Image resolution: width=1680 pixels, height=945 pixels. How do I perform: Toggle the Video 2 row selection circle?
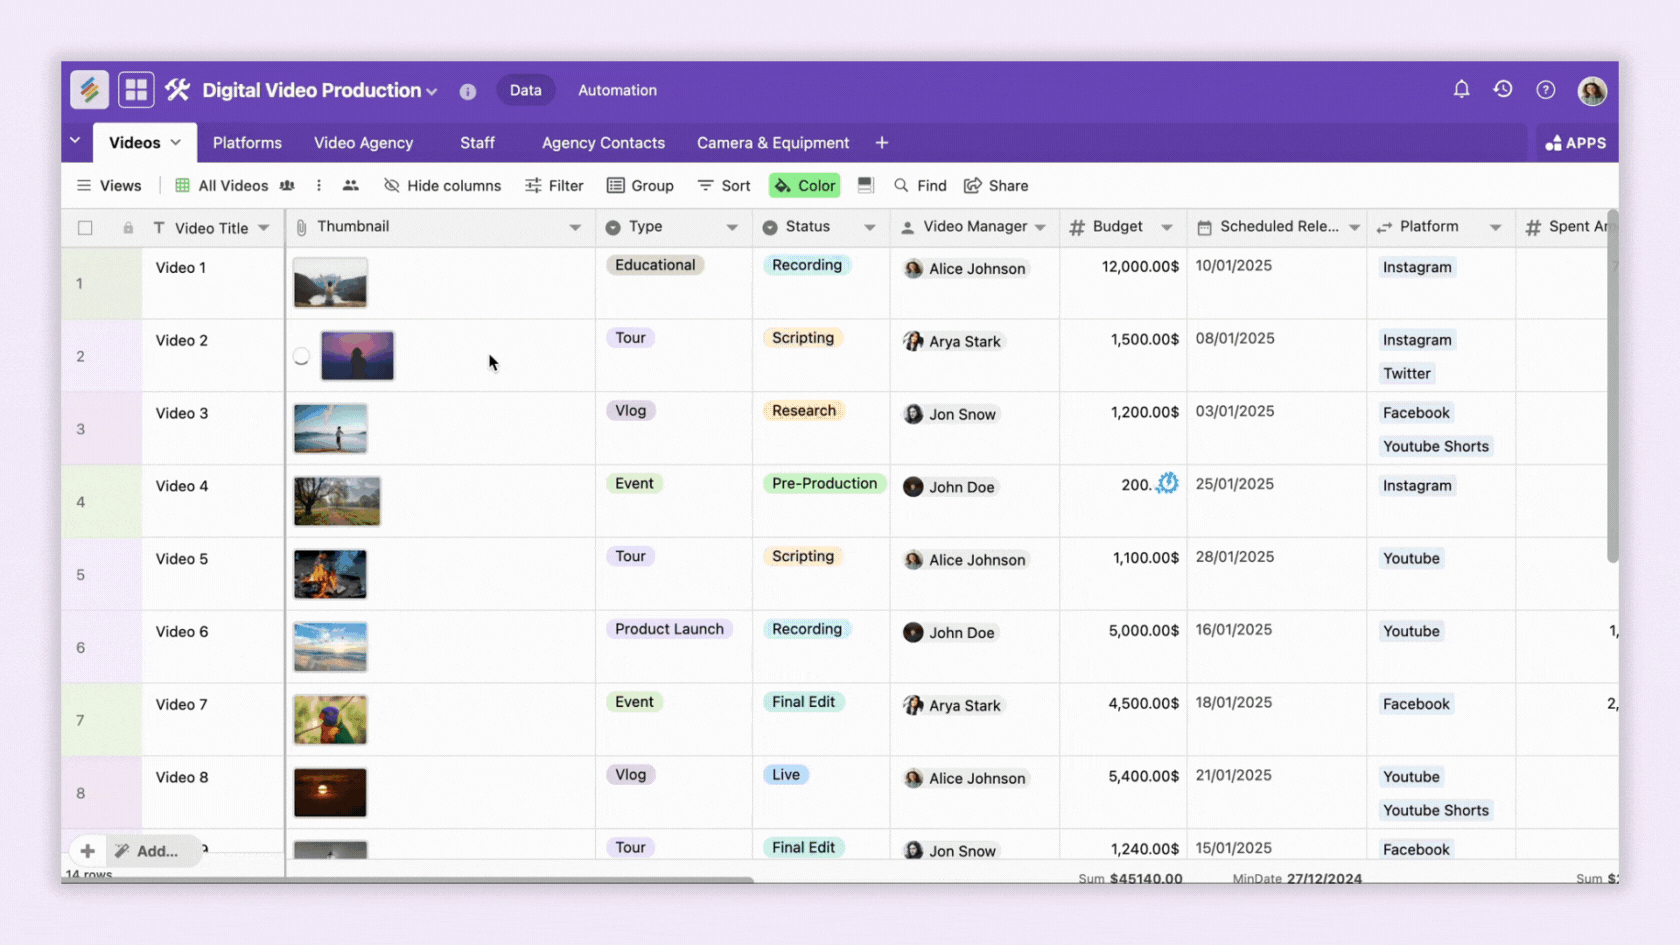tap(301, 356)
